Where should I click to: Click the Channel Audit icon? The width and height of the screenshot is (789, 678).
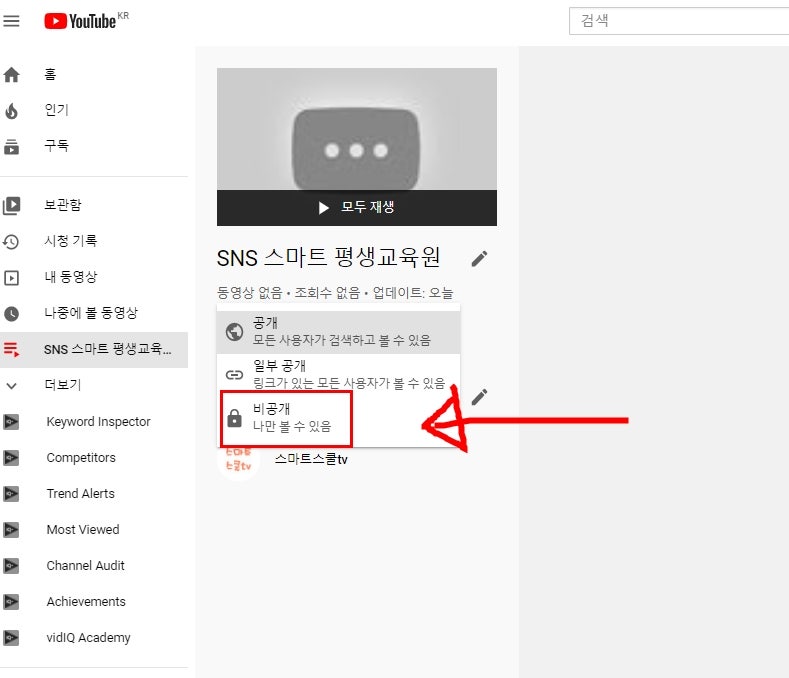11,566
